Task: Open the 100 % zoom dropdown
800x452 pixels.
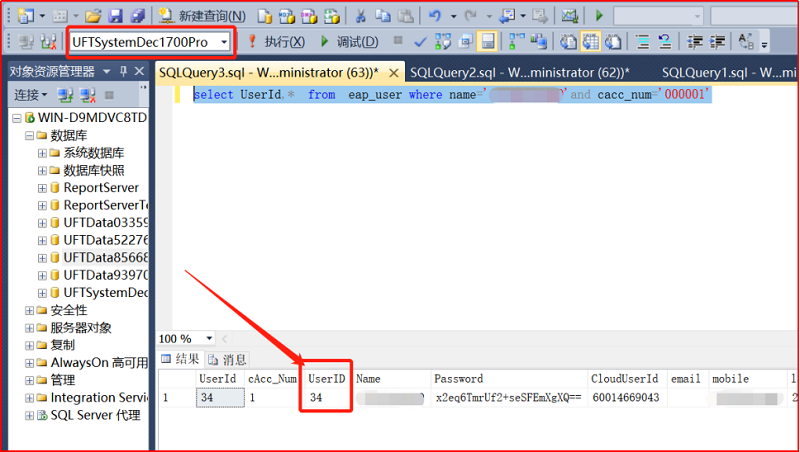Action: pos(209,339)
